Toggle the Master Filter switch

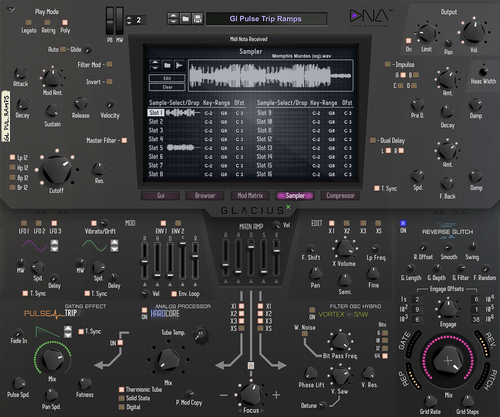[124, 141]
